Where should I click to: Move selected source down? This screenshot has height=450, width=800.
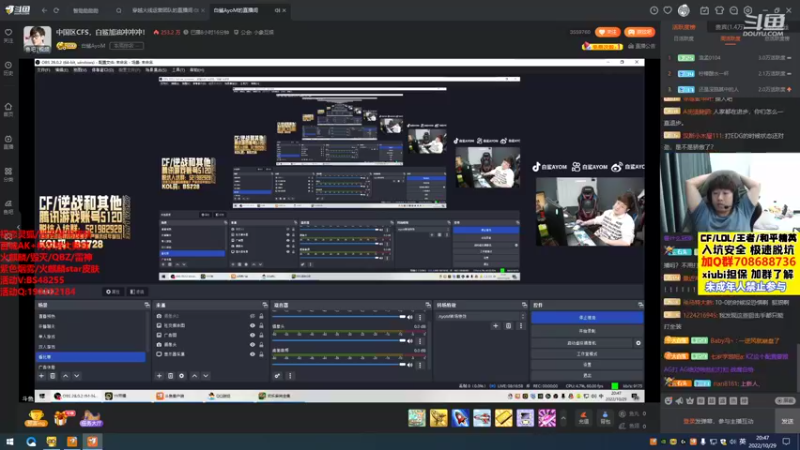206,376
